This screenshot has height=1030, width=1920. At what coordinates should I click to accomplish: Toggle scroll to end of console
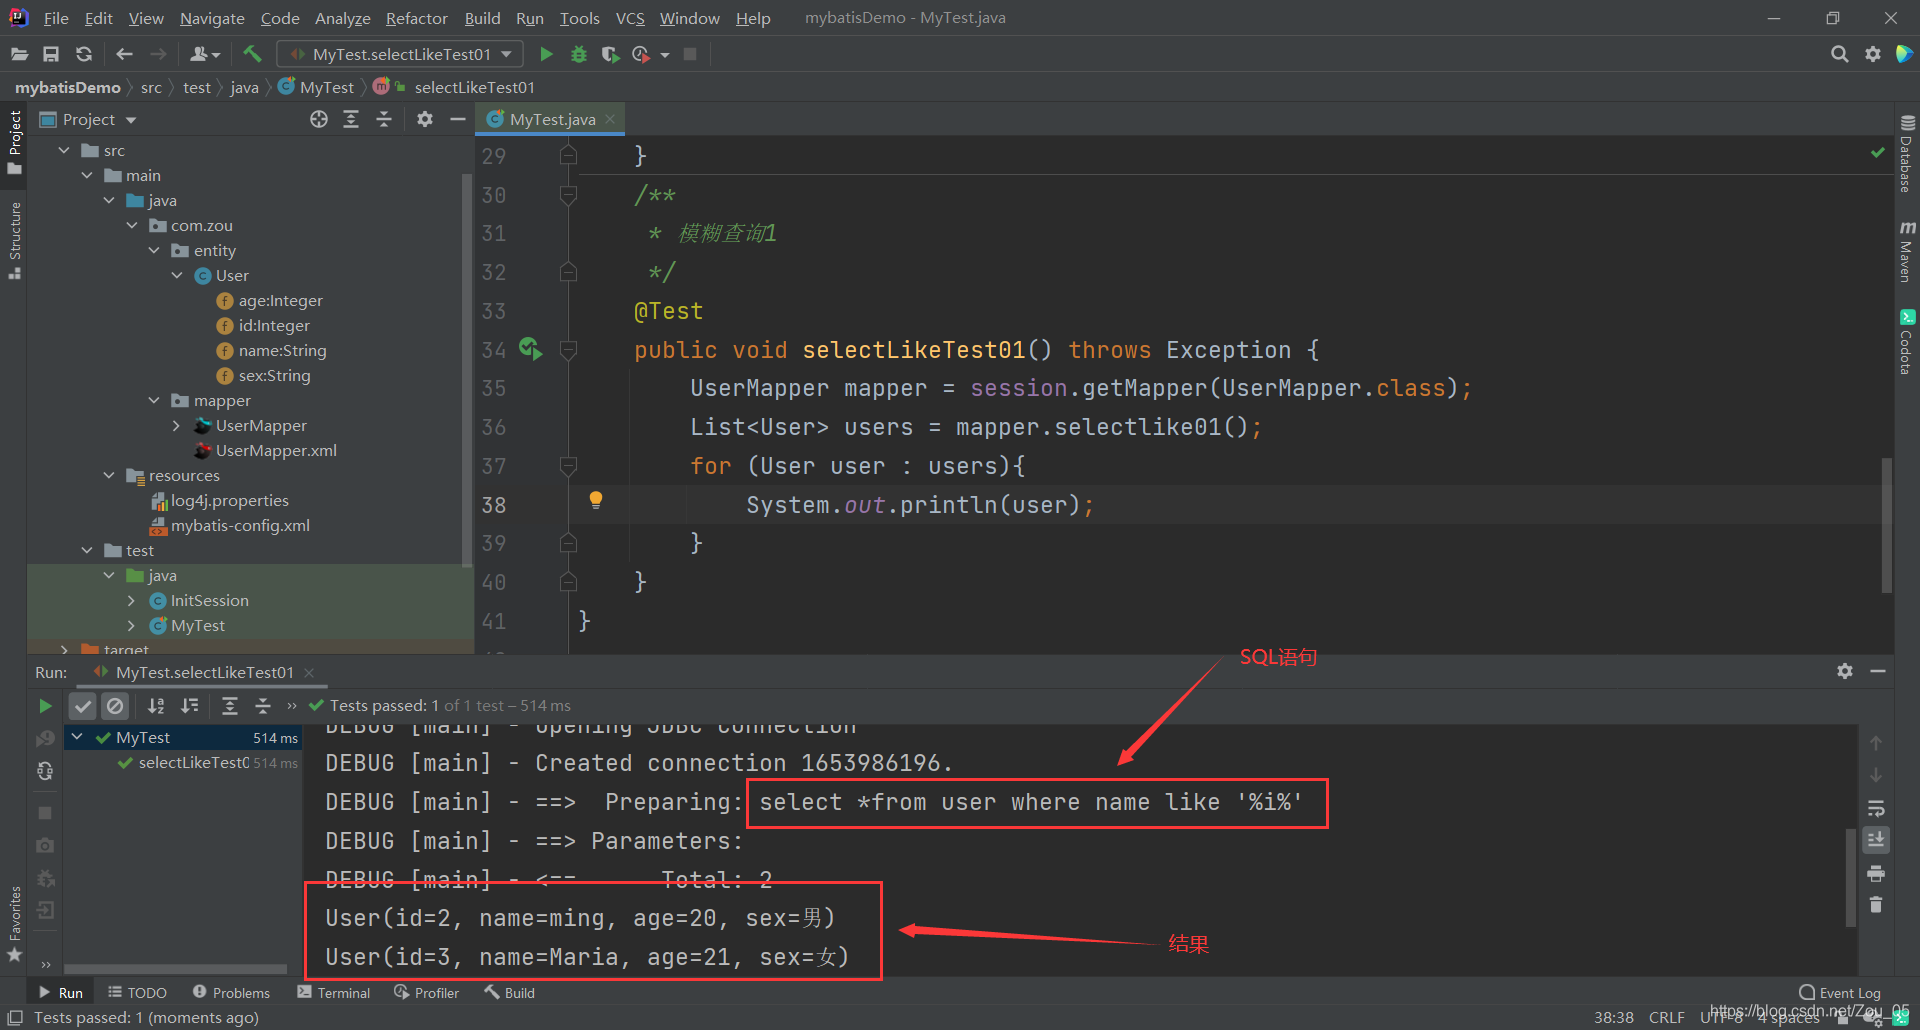[x=1876, y=840]
